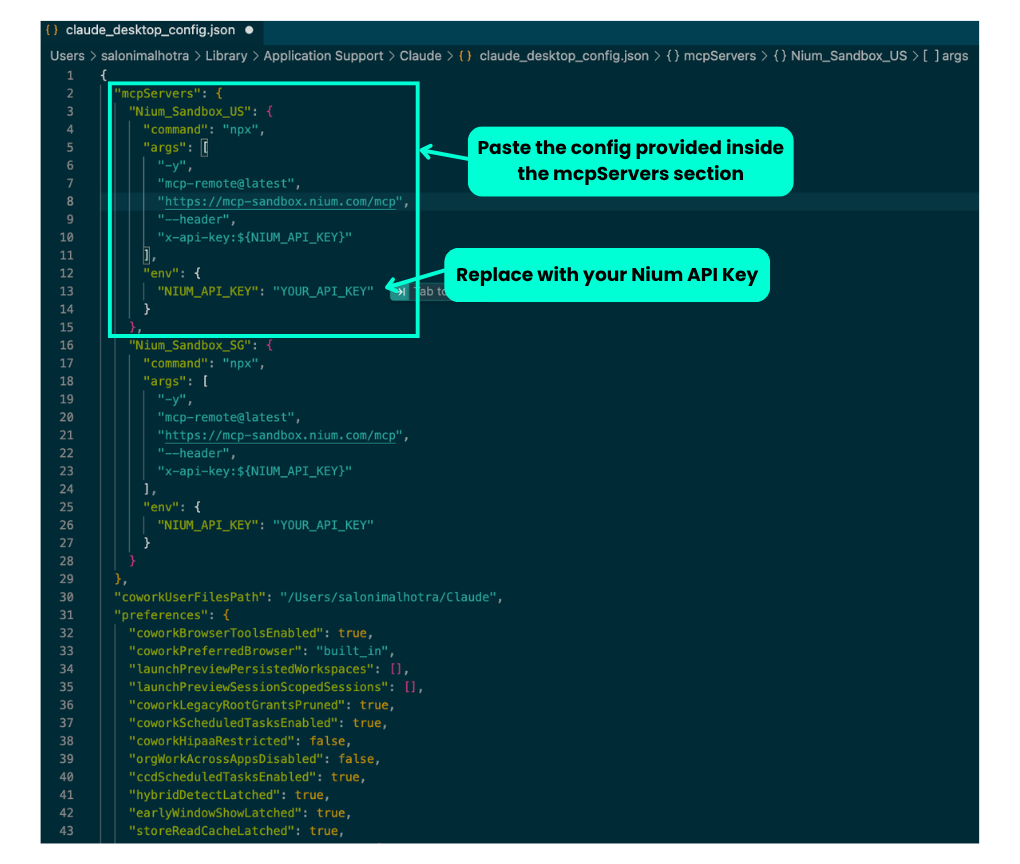
Task: Click the chevron between Users and salonimalhotra
Action: [93, 56]
